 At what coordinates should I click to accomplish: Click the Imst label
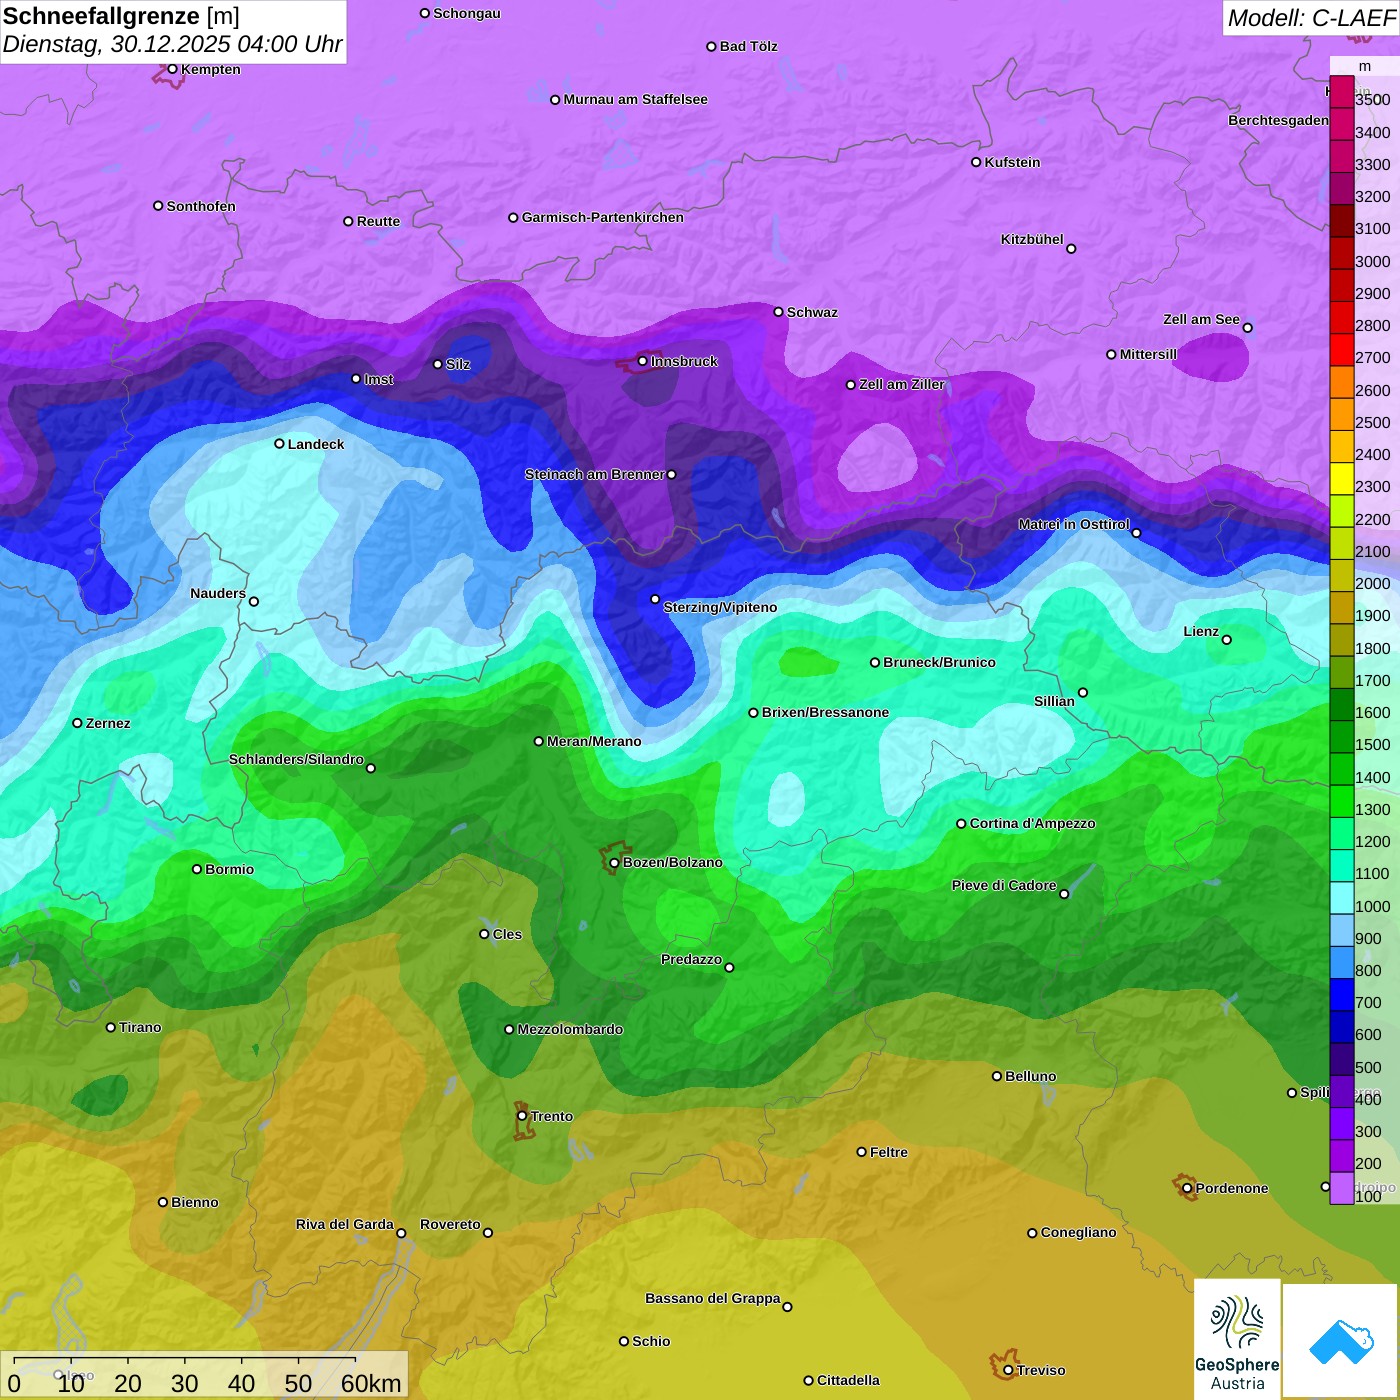click(379, 379)
